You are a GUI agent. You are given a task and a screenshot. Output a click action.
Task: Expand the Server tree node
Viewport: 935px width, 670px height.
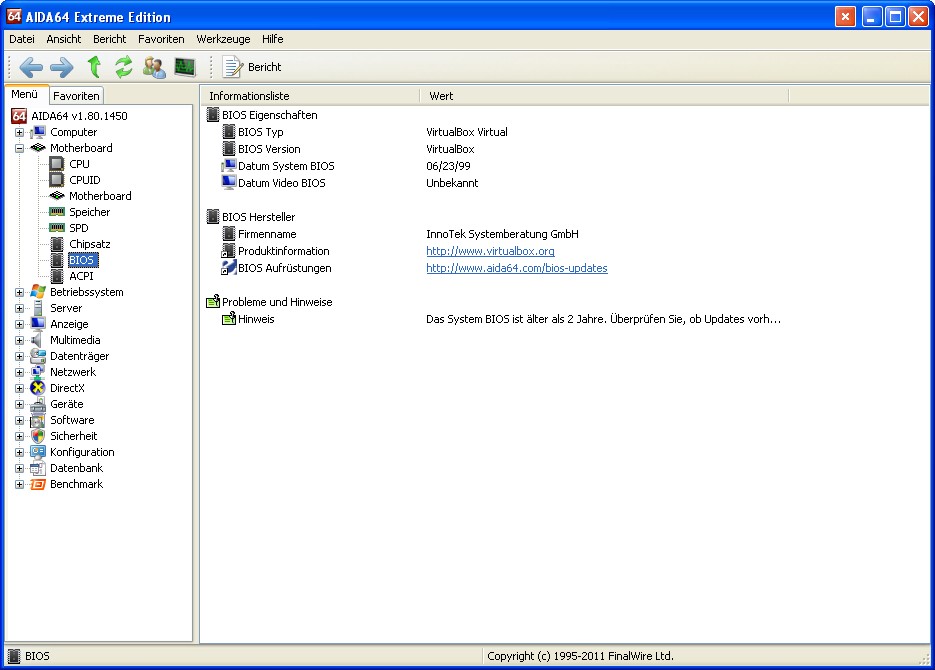tap(20, 308)
